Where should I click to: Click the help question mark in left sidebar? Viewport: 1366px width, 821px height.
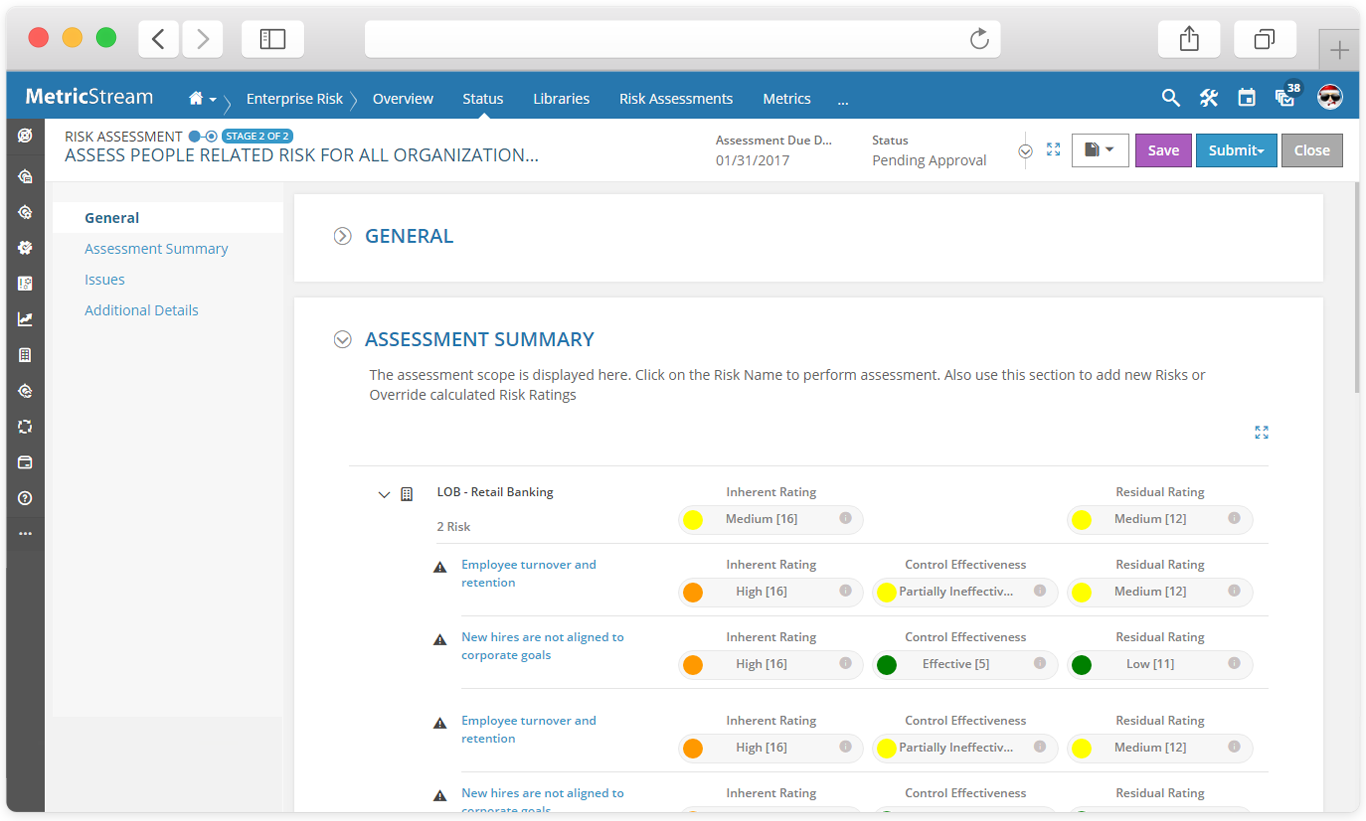(x=25, y=497)
